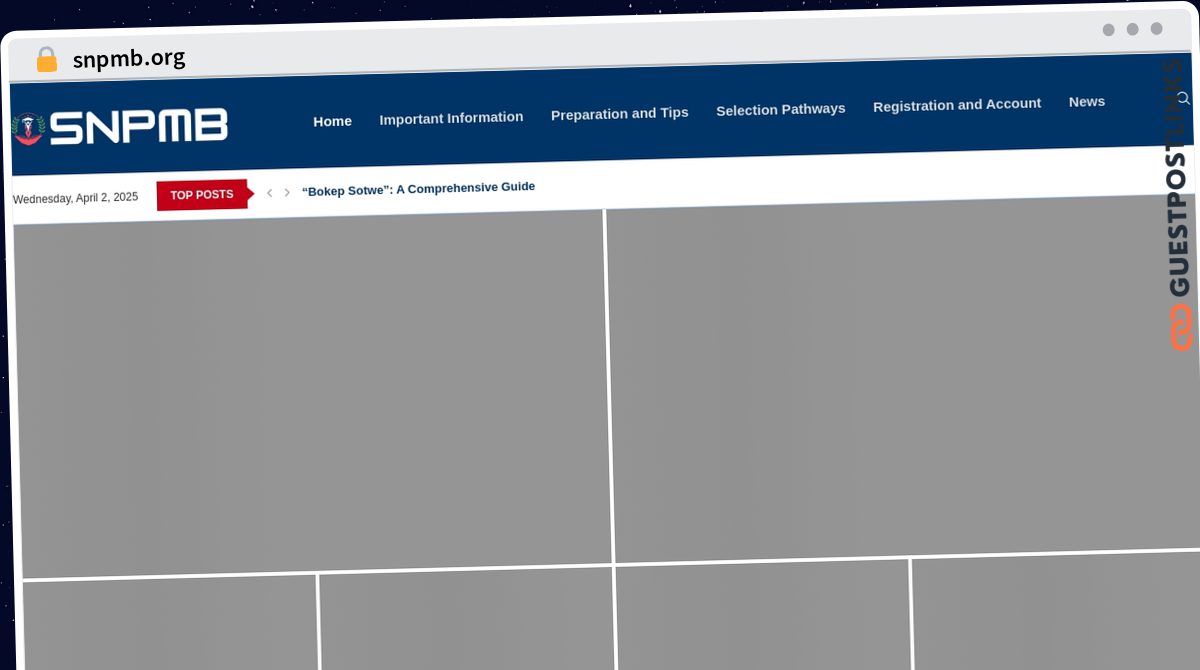Open the first small bottom thumbnail

click(x=170, y=622)
